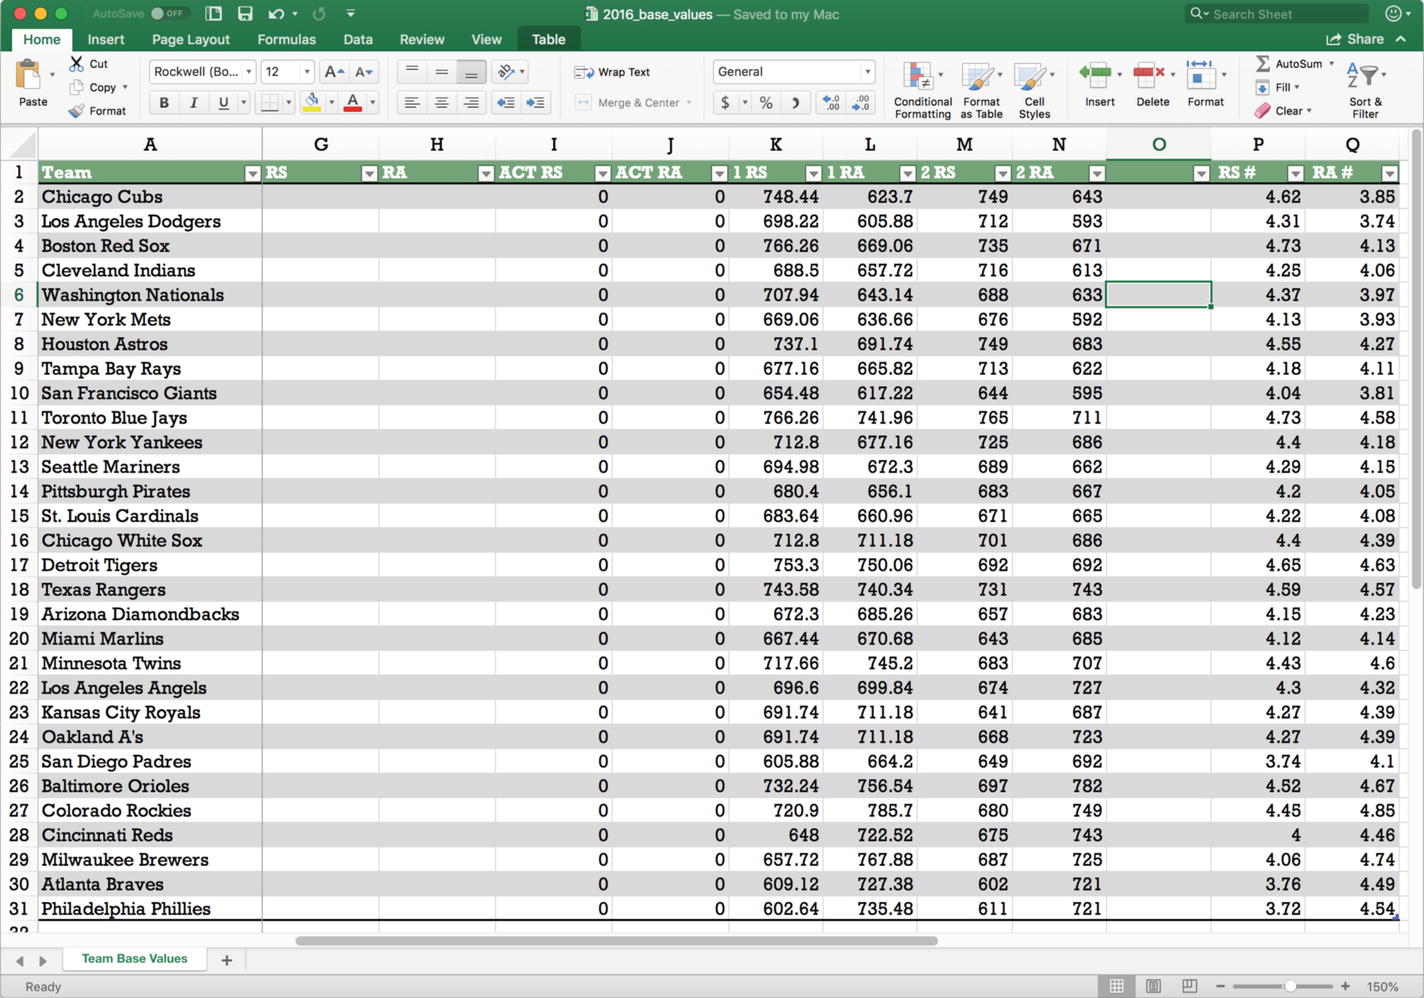1424x998 pixels.
Task: Decrease the indent level
Action: click(x=506, y=102)
